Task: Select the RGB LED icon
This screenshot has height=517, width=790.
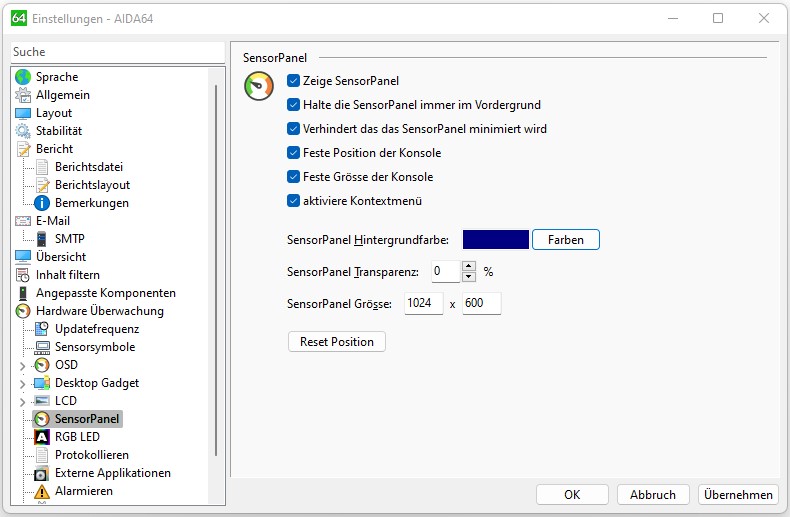Action: coord(42,437)
